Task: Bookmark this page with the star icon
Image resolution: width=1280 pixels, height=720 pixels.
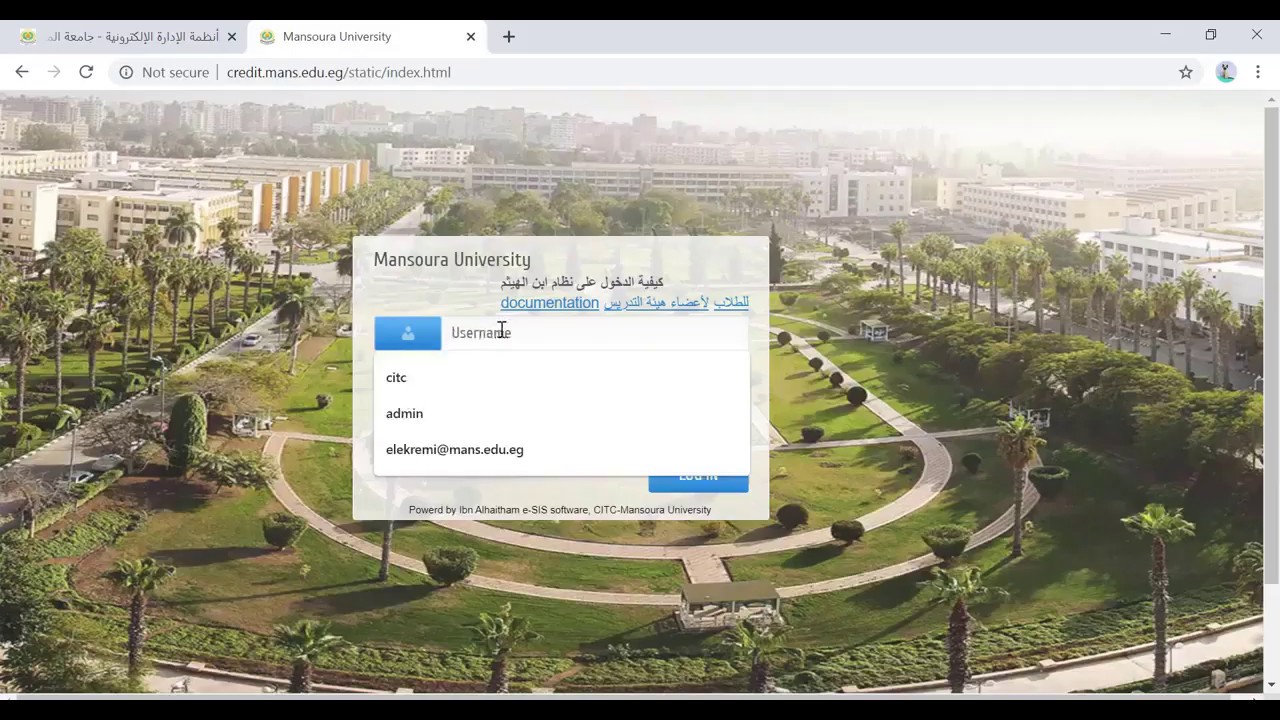Action: point(1186,72)
